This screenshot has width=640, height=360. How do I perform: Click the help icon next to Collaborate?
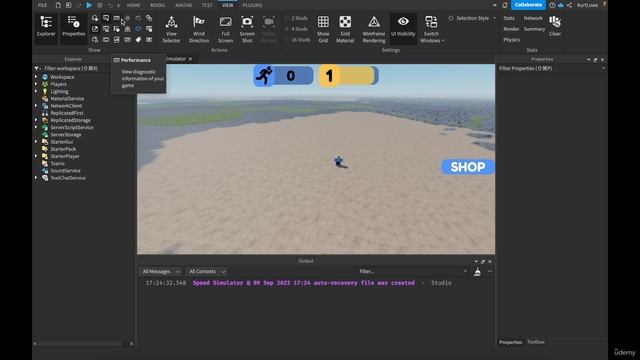tap(552, 5)
